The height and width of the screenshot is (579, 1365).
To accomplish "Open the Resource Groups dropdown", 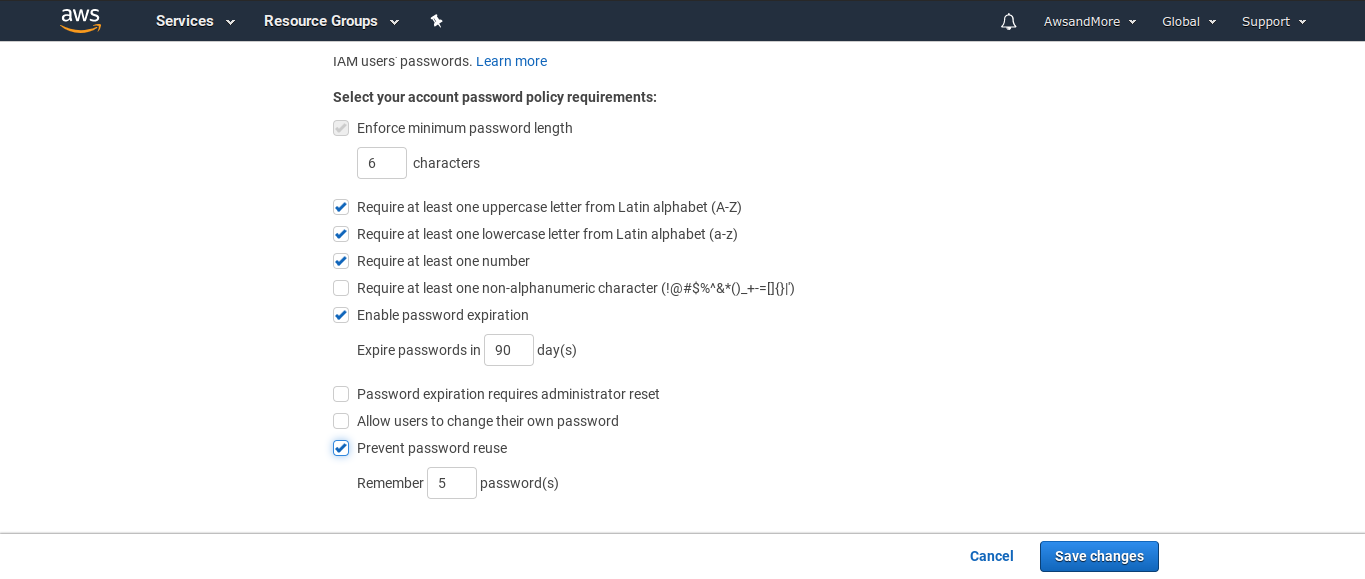I will (x=331, y=21).
